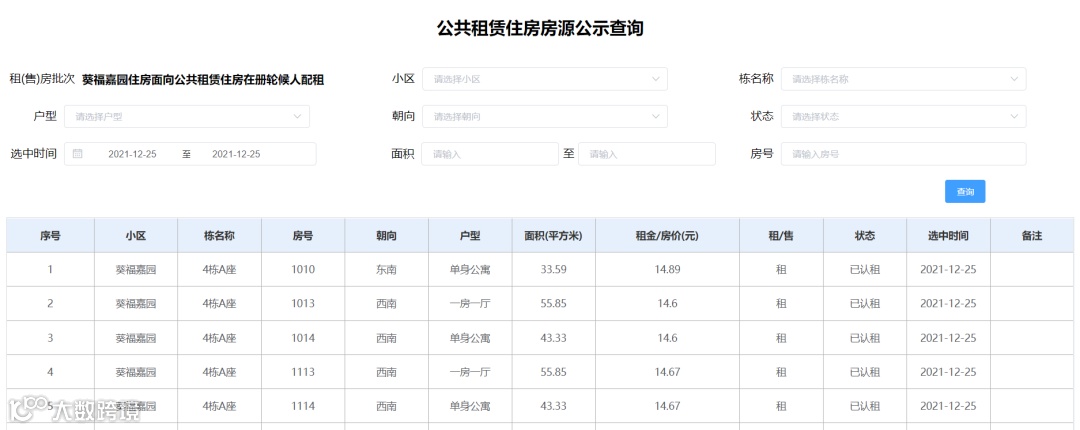Click the 小区 column header in table
Viewport: 1080px width, 430px height.
[x=136, y=236]
